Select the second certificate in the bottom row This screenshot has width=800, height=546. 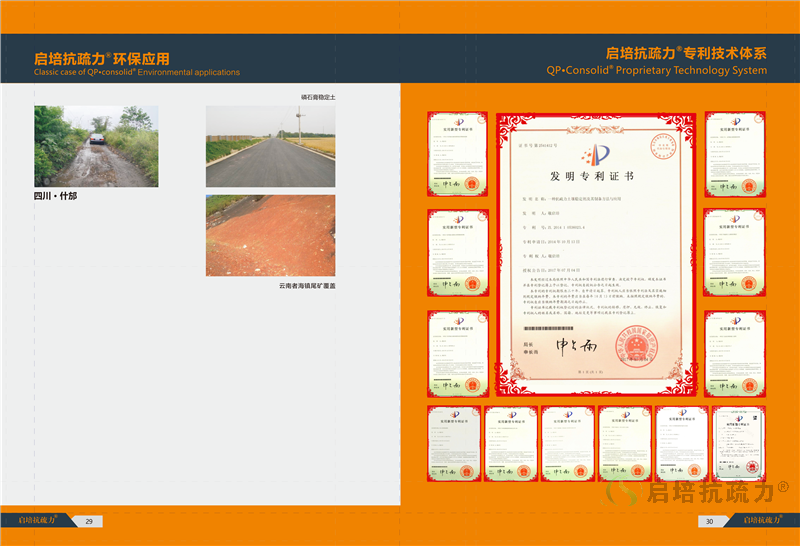pos(511,443)
